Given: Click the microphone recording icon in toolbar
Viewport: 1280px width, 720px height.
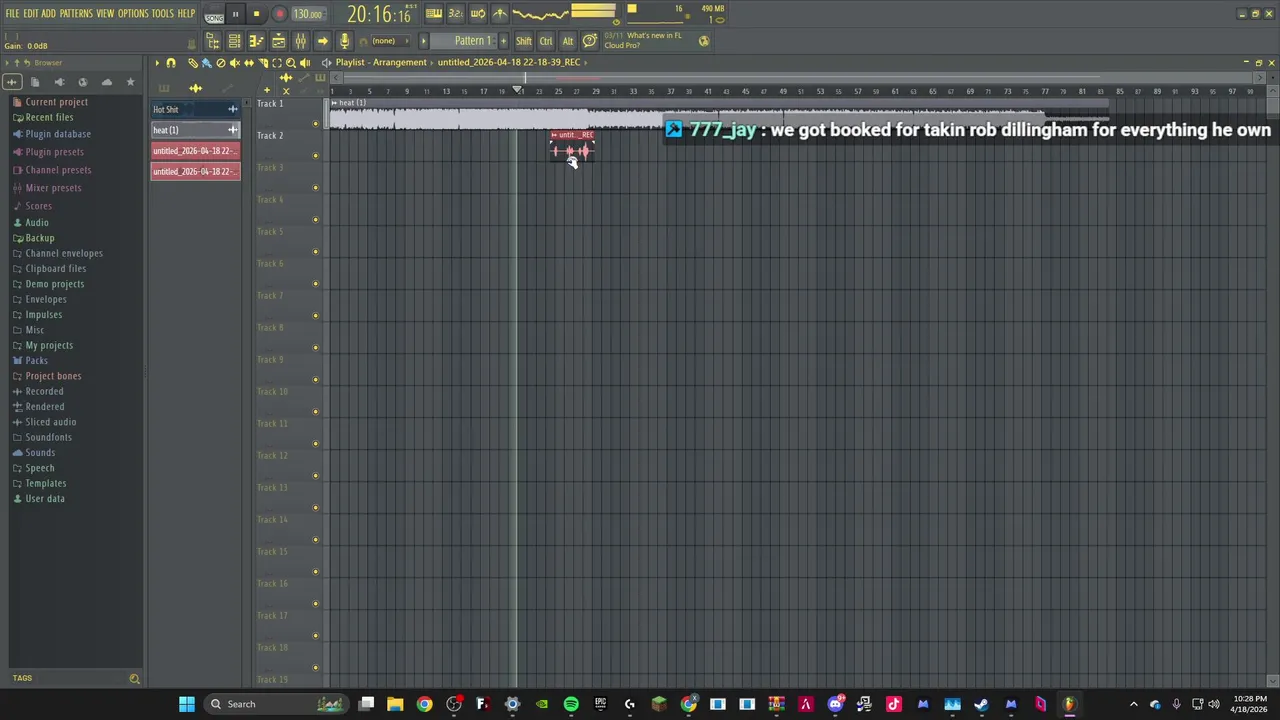Looking at the screenshot, I should [344, 41].
